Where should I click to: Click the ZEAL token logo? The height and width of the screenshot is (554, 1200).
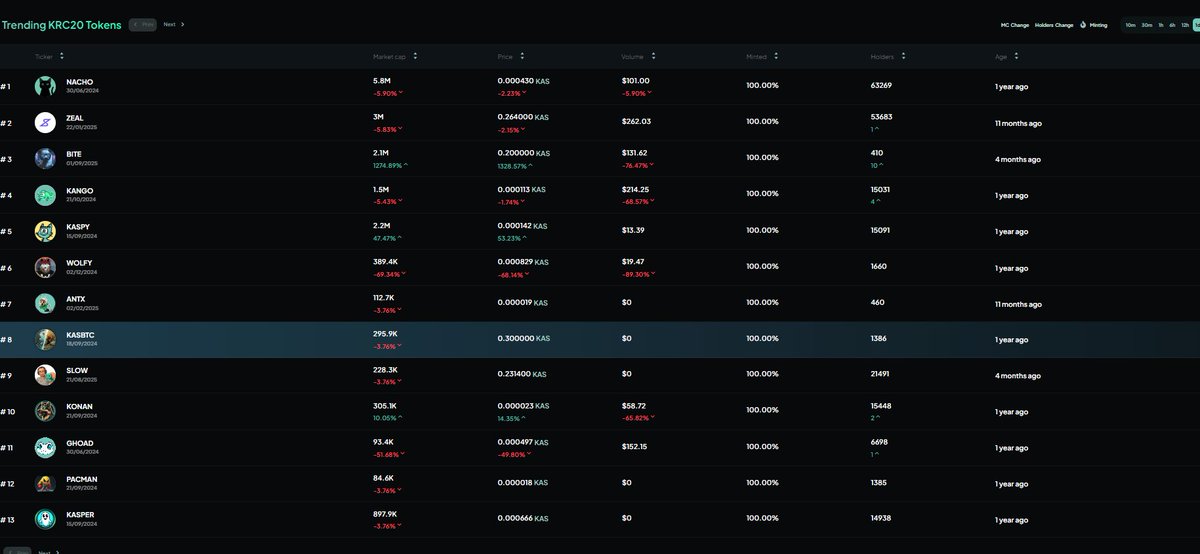coord(45,123)
